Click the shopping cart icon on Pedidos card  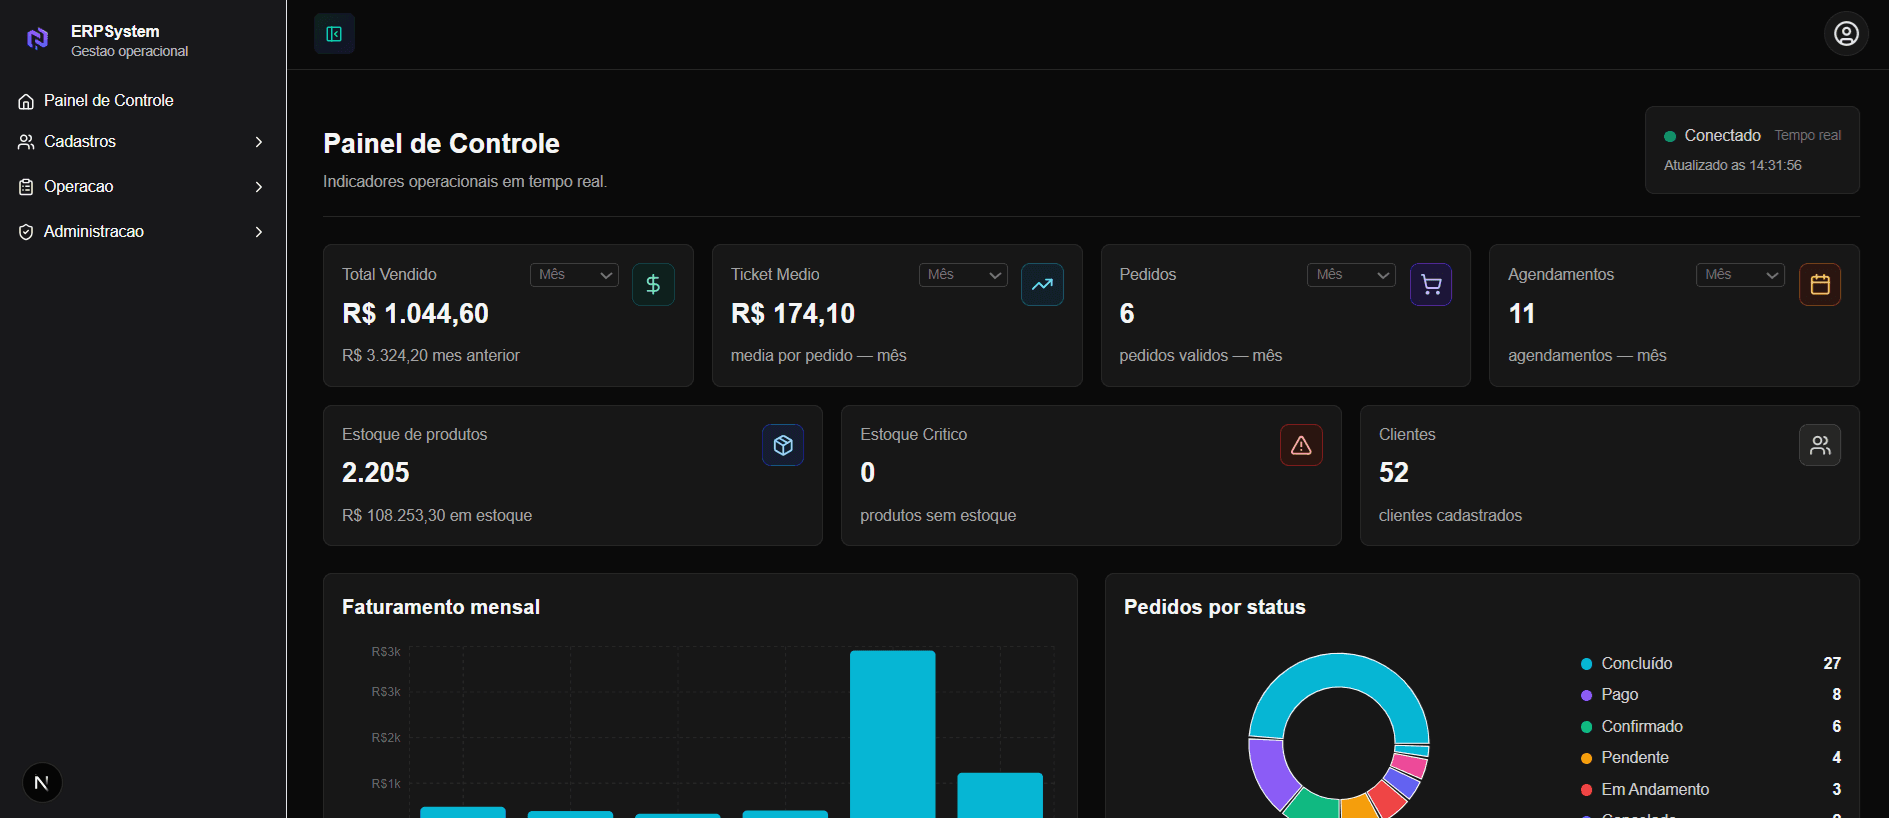pyautogui.click(x=1431, y=285)
